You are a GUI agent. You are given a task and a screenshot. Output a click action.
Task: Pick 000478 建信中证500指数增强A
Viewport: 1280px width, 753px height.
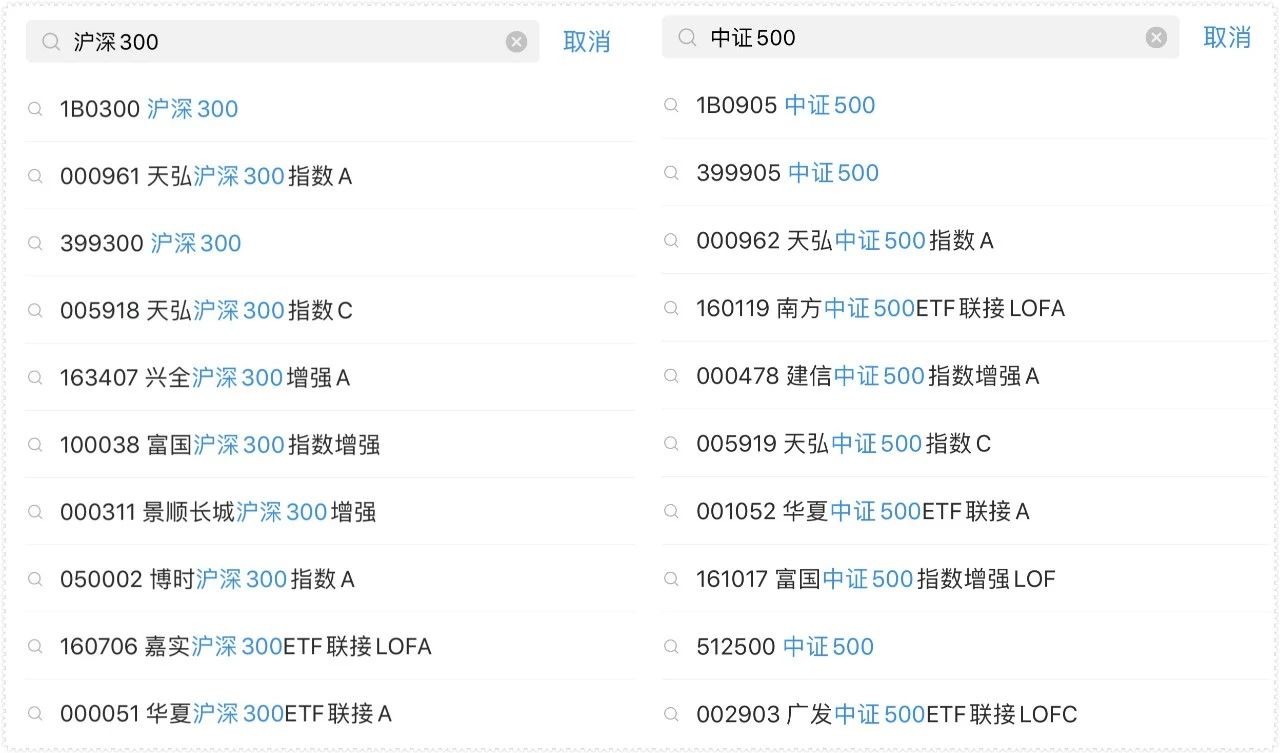tap(867, 376)
